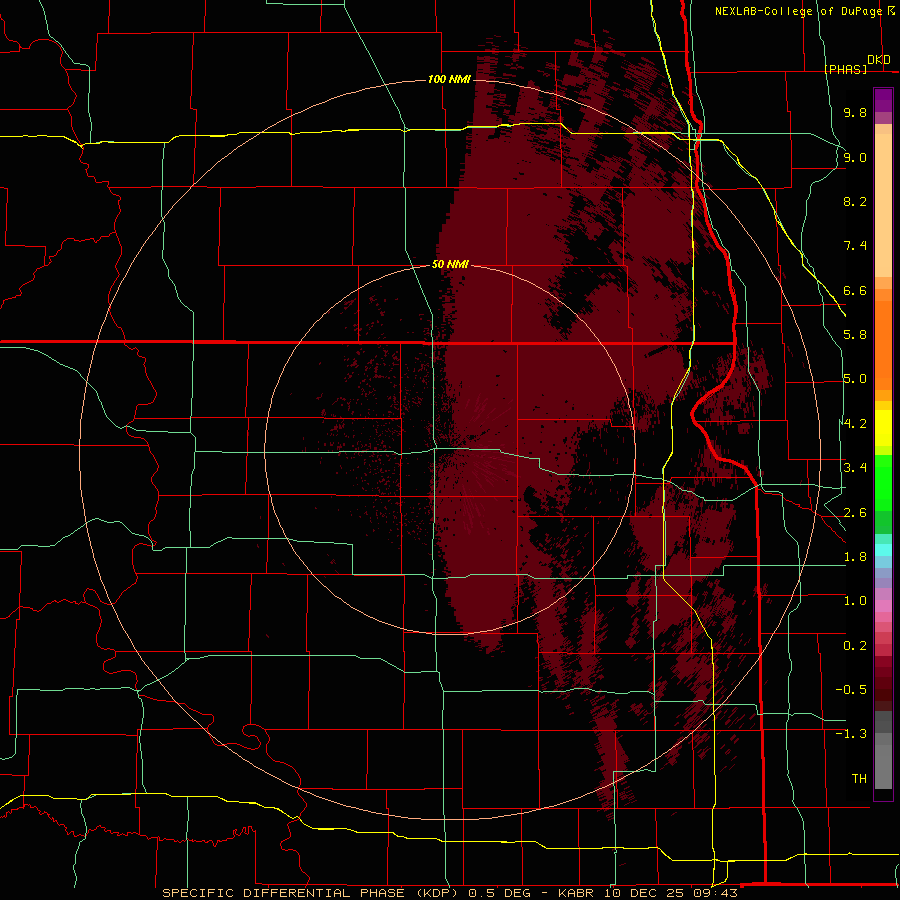900x900 pixels.
Task: Click the [PHAS] legend label
Action: (x=845, y=69)
